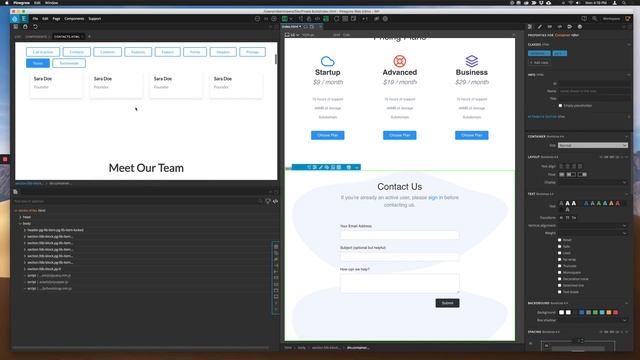Enable the Decoration none checkbox
This screenshot has height=360, width=640.
[x=560, y=279]
